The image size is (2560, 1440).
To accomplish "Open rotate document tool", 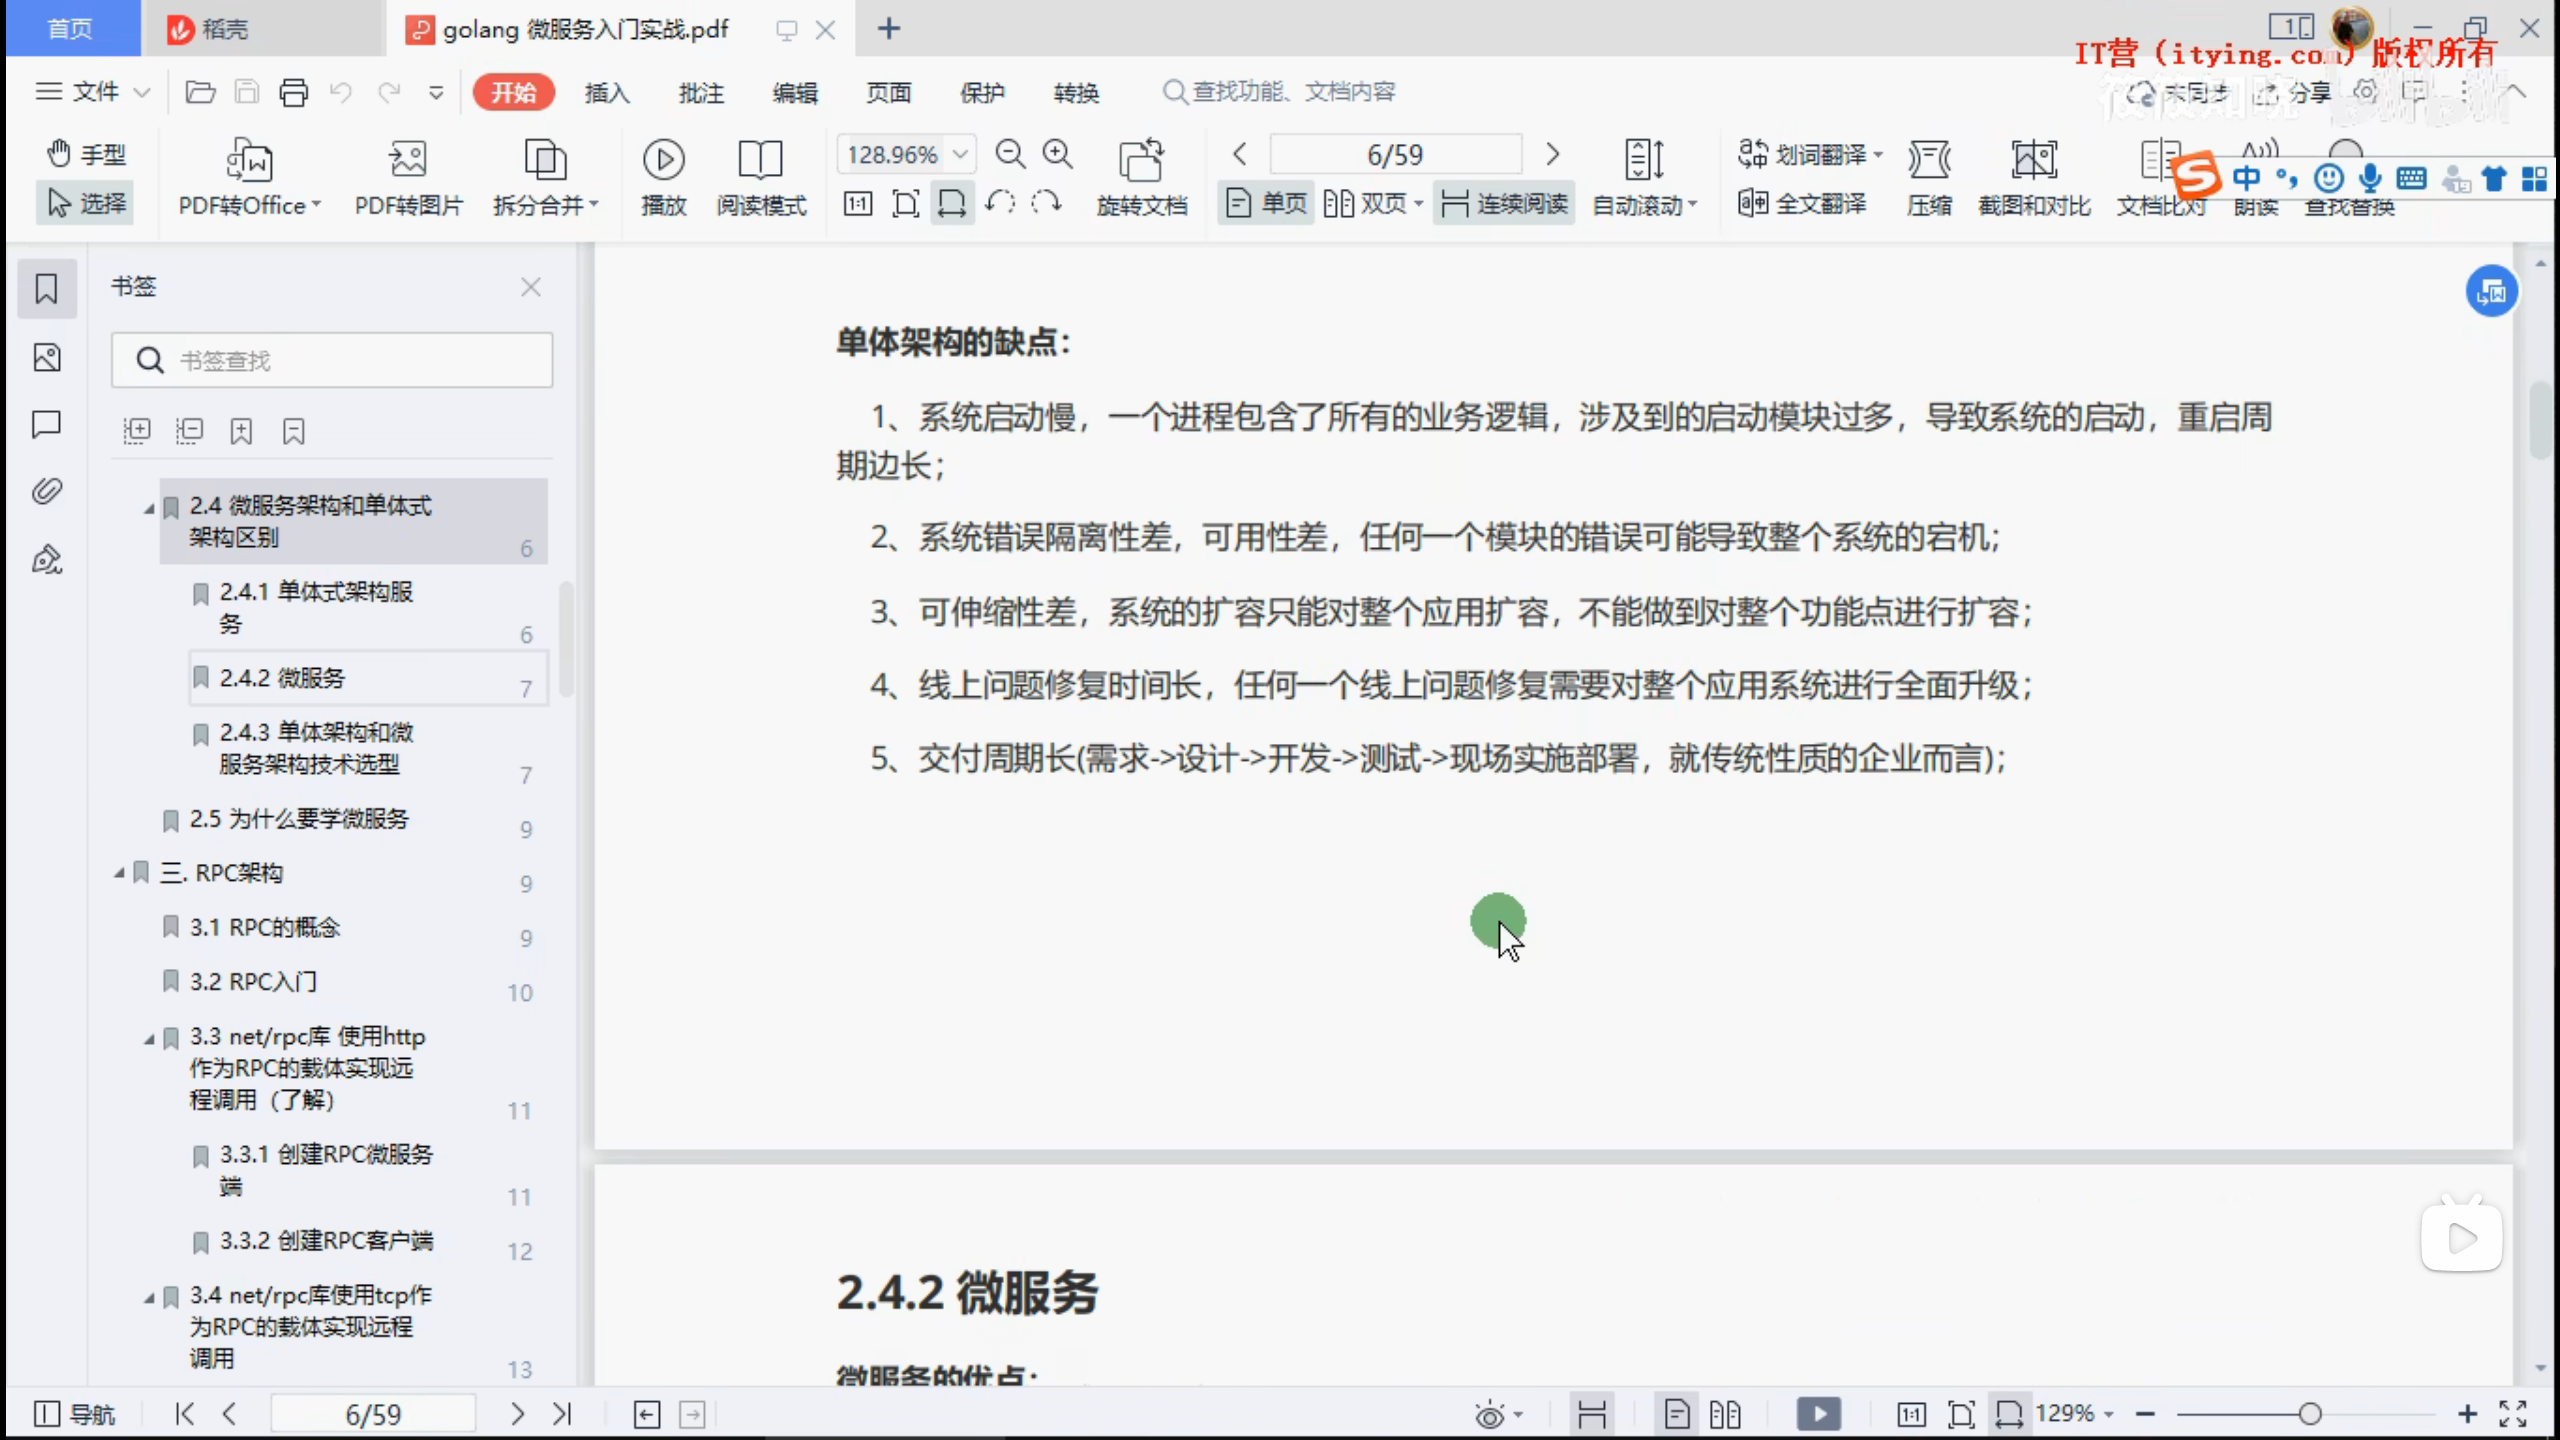I will coord(1142,177).
